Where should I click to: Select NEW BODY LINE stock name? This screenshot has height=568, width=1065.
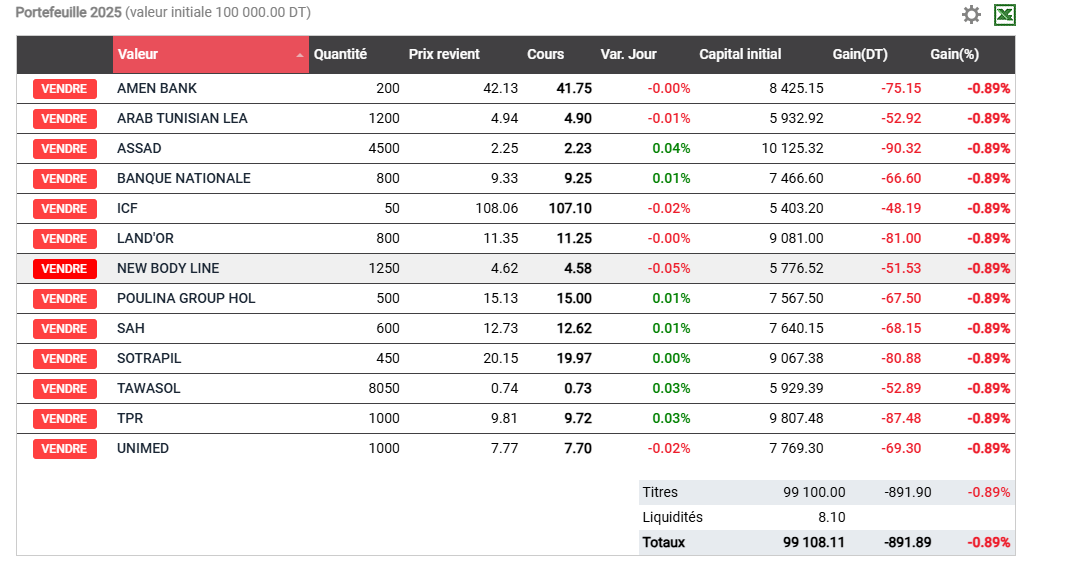coord(168,268)
